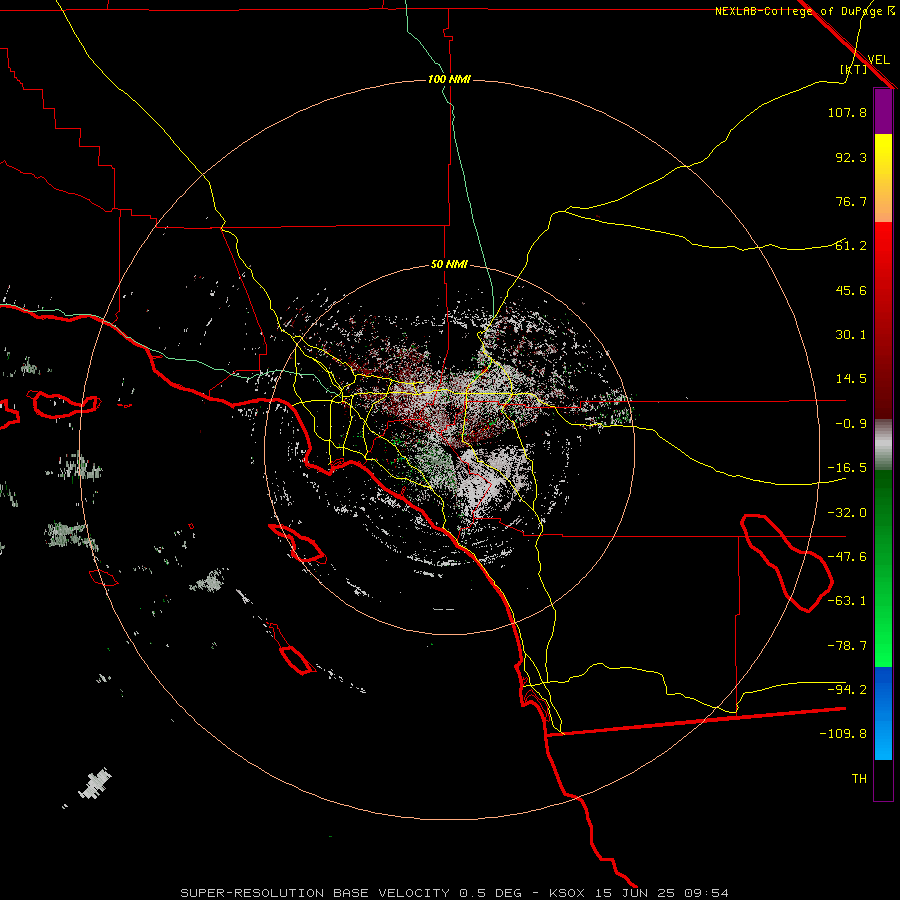Click the Salton Sea outline on the map
Viewport: 900px width, 900px height.
click(x=786, y=562)
